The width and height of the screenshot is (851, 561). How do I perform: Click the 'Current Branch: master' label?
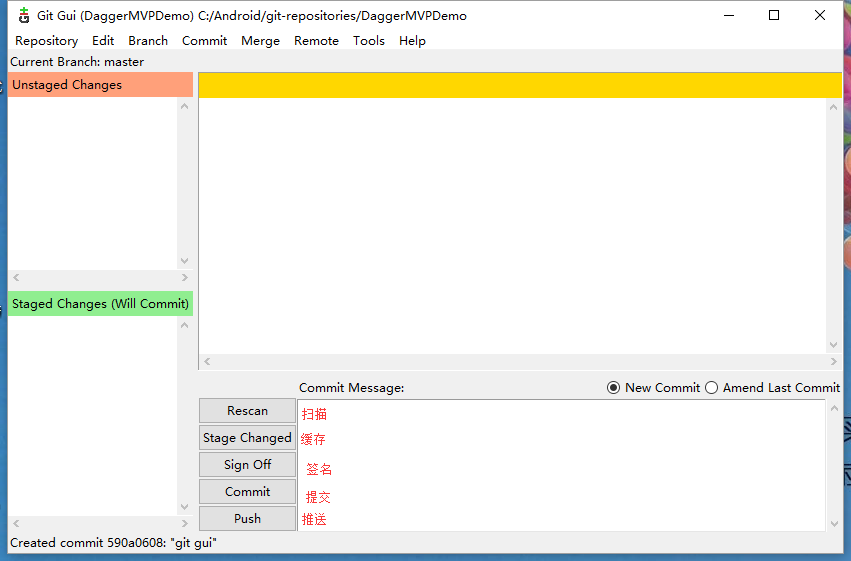click(x=77, y=62)
